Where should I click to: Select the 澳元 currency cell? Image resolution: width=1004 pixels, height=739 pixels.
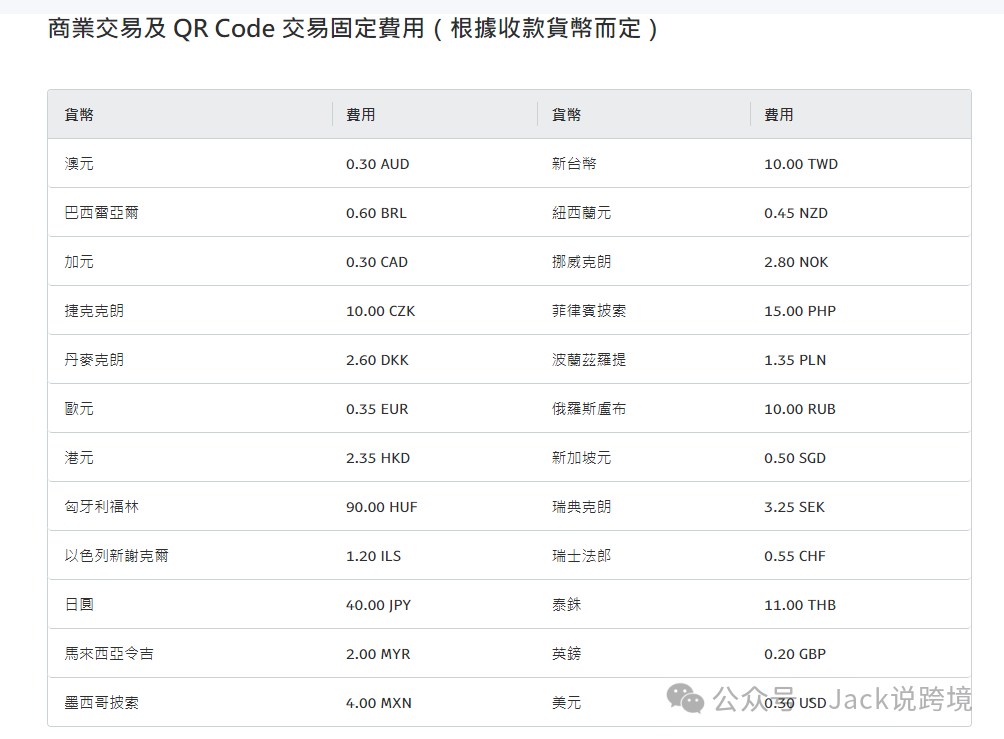pos(79,164)
